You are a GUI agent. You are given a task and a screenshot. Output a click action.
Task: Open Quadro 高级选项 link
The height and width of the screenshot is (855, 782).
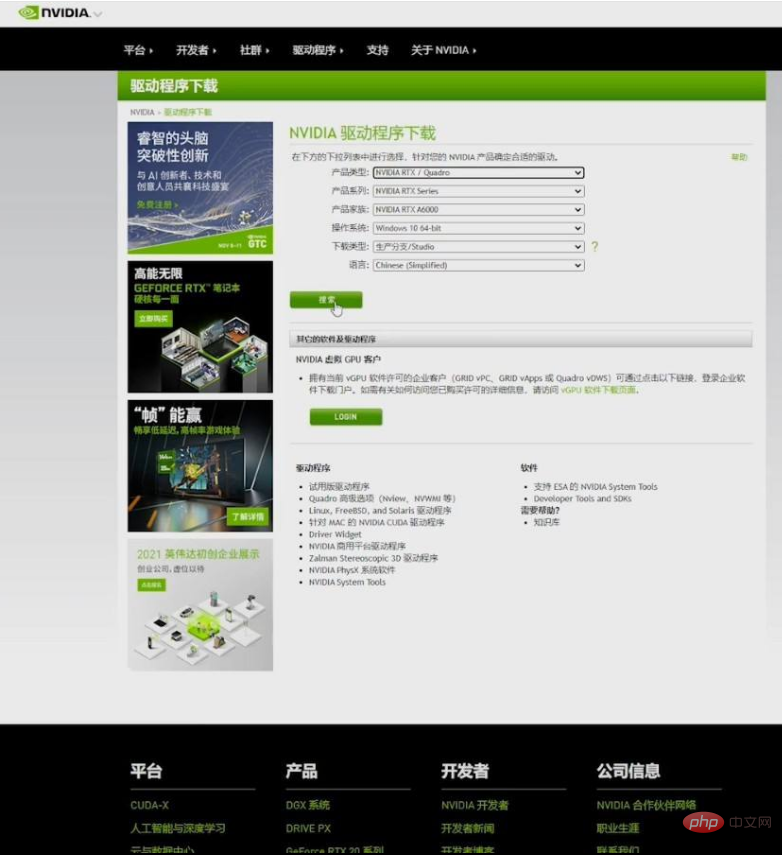coord(382,498)
